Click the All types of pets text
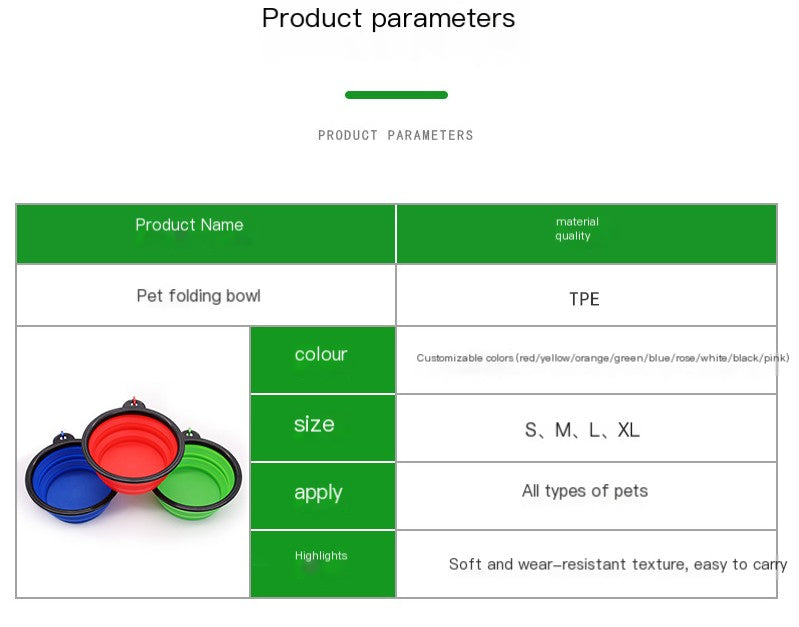799x627 pixels. [x=584, y=491]
